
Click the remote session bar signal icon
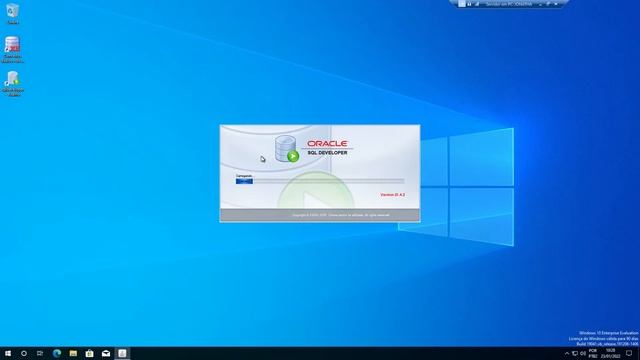(477, 4)
